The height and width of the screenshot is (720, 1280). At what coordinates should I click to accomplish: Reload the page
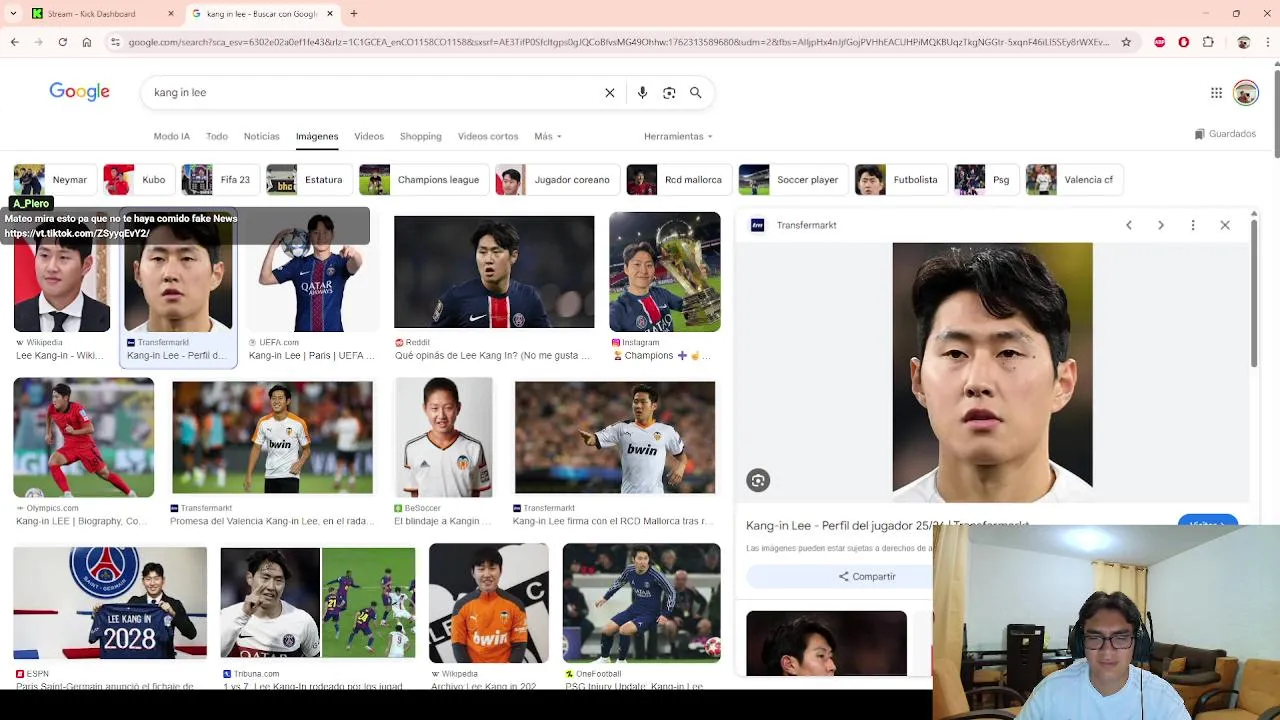click(62, 42)
